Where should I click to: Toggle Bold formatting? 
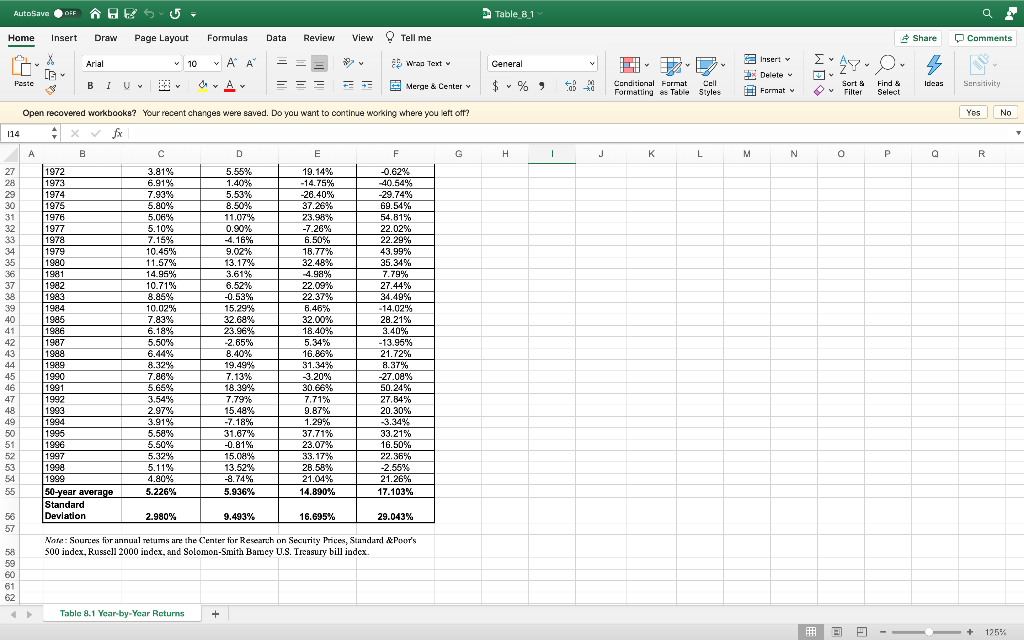click(90, 86)
